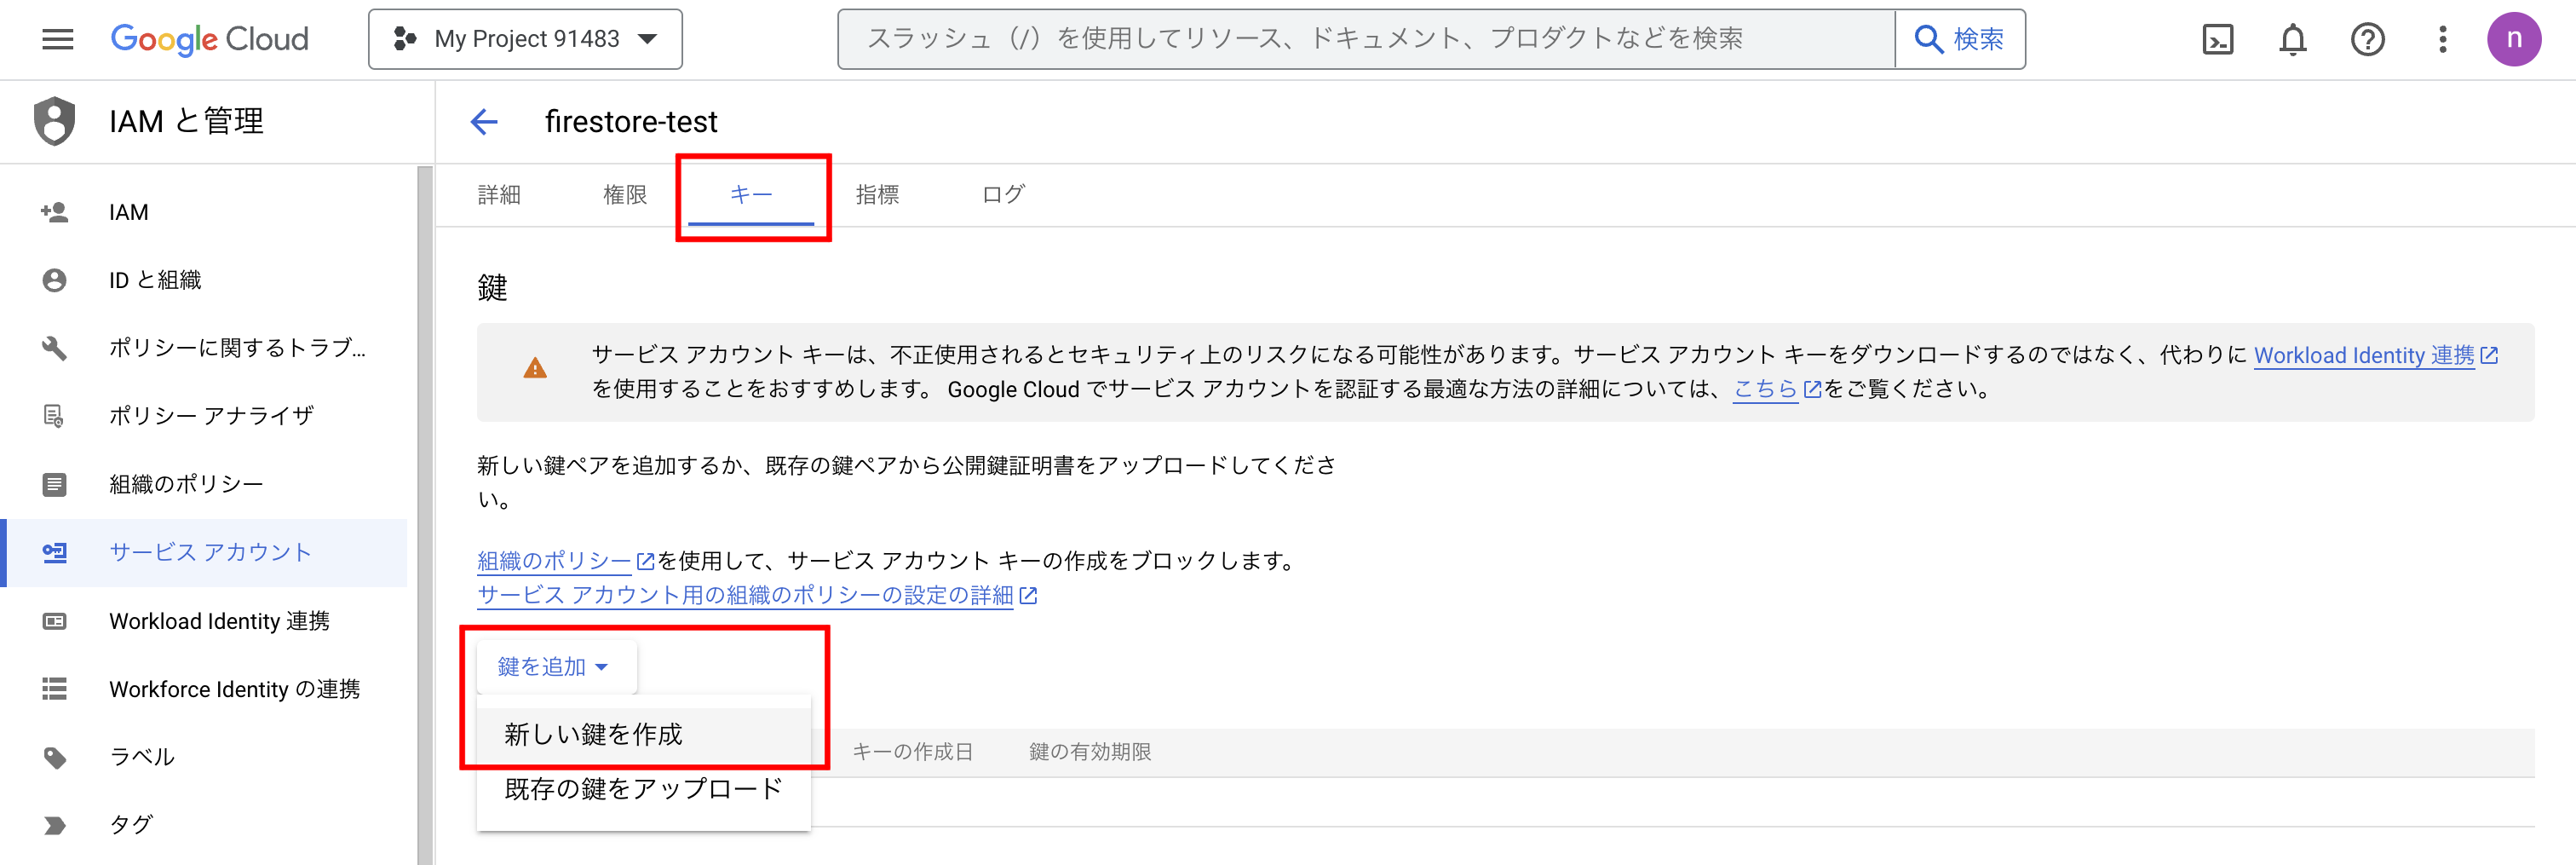Switch to the 権限 tab
The height and width of the screenshot is (865, 2576).
(626, 195)
